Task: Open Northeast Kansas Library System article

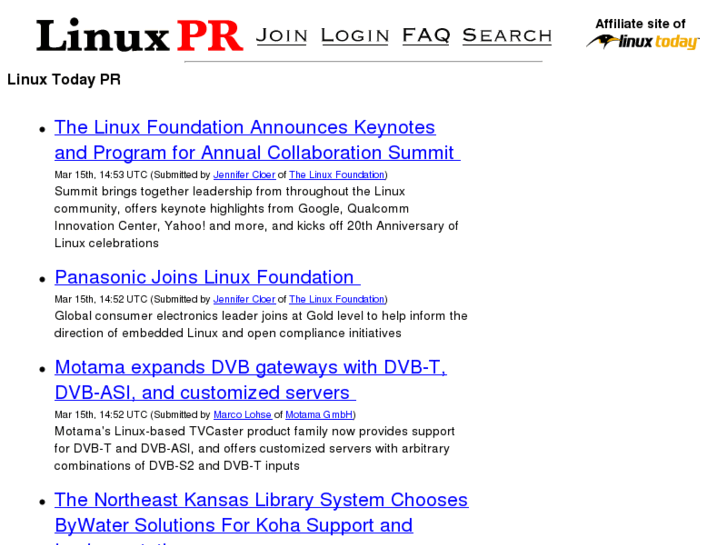Action: click(x=261, y=517)
